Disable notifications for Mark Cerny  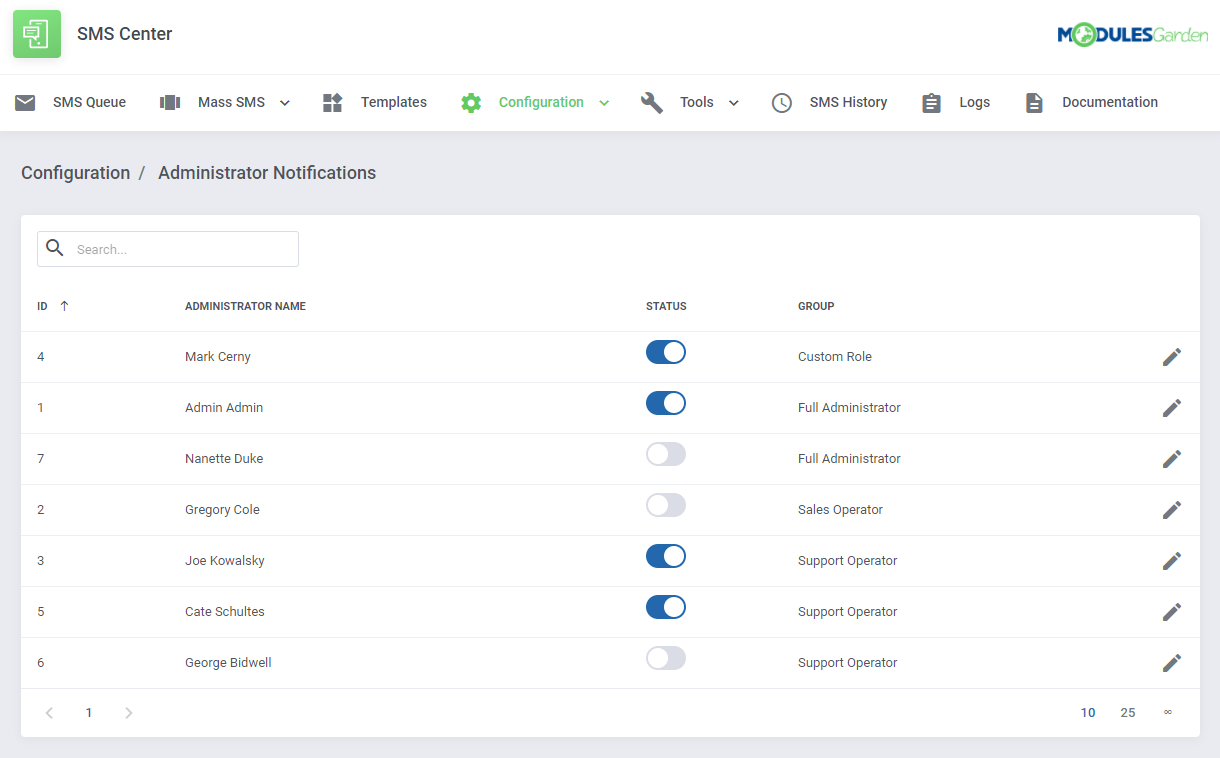click(666, 352)
